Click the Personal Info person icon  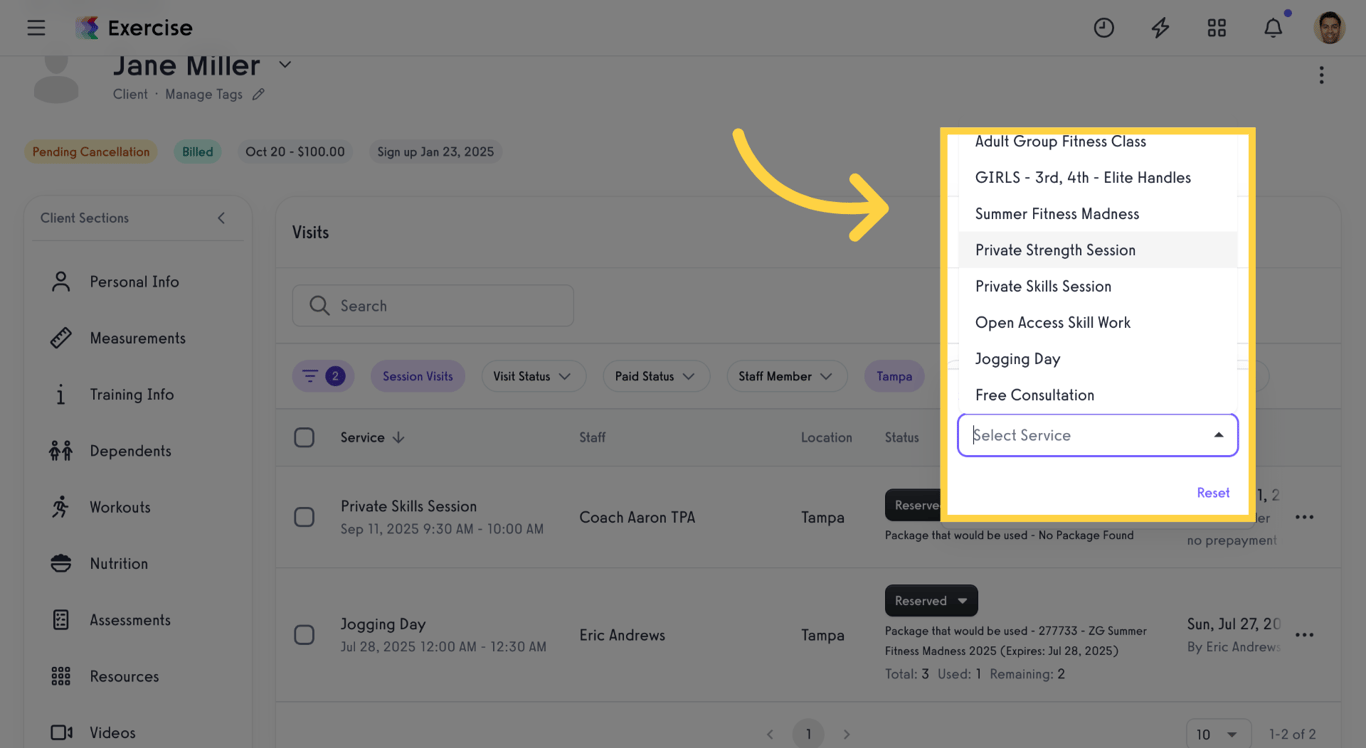click(61, 282)
